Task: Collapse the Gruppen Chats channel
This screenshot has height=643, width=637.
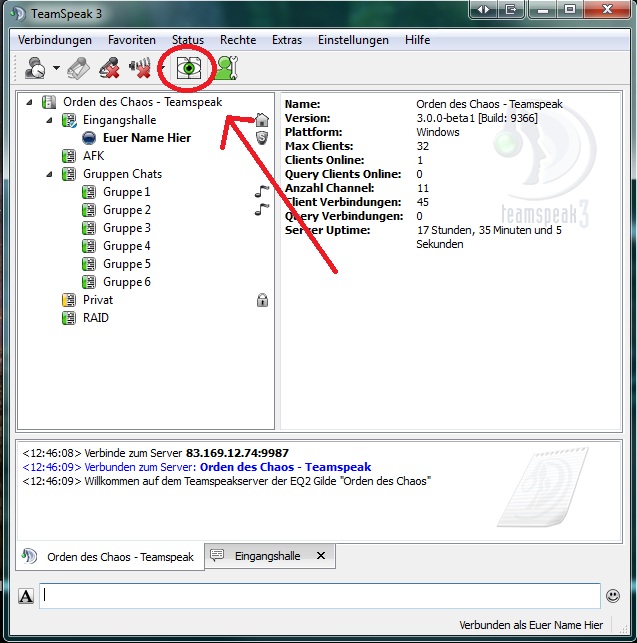Action: (49, 174)
